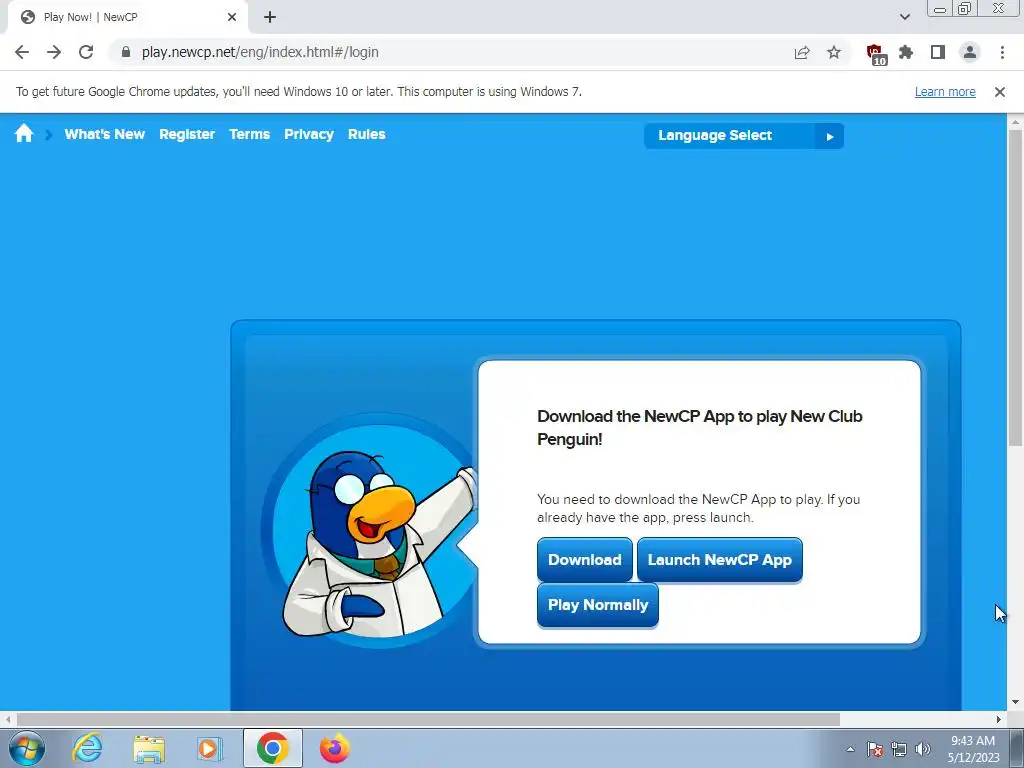The image size is (1024, 768).
Task: Click the scroll right arrow
Action: pyautogui.click(x=999, y=719)
